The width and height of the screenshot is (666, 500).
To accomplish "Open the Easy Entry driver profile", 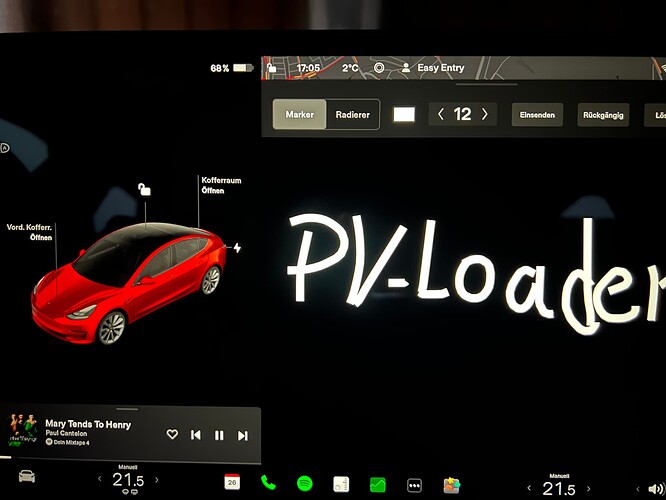I will (433, 68).
